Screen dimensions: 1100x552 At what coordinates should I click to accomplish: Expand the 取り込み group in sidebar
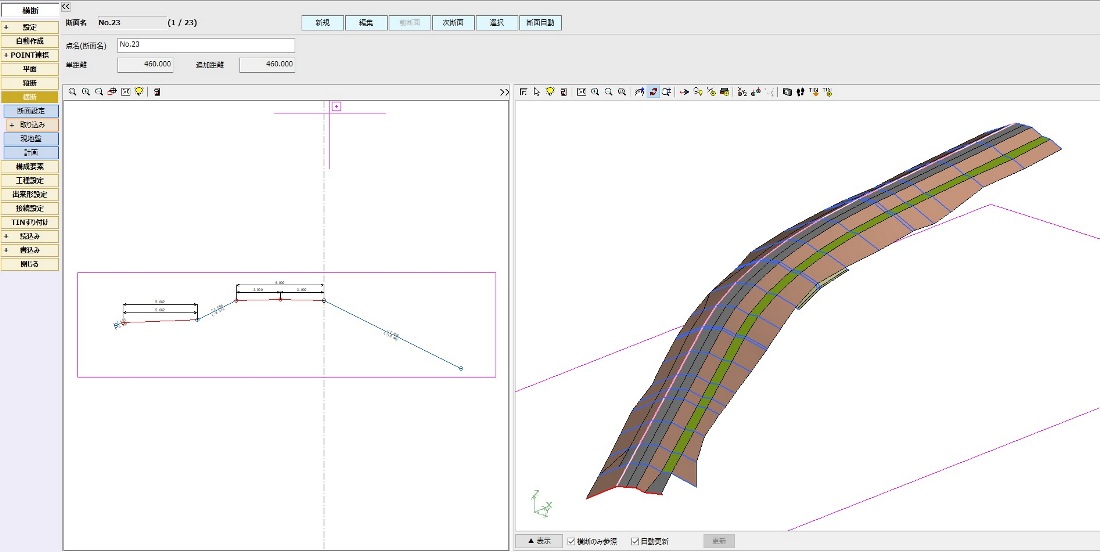coord(11,125)
